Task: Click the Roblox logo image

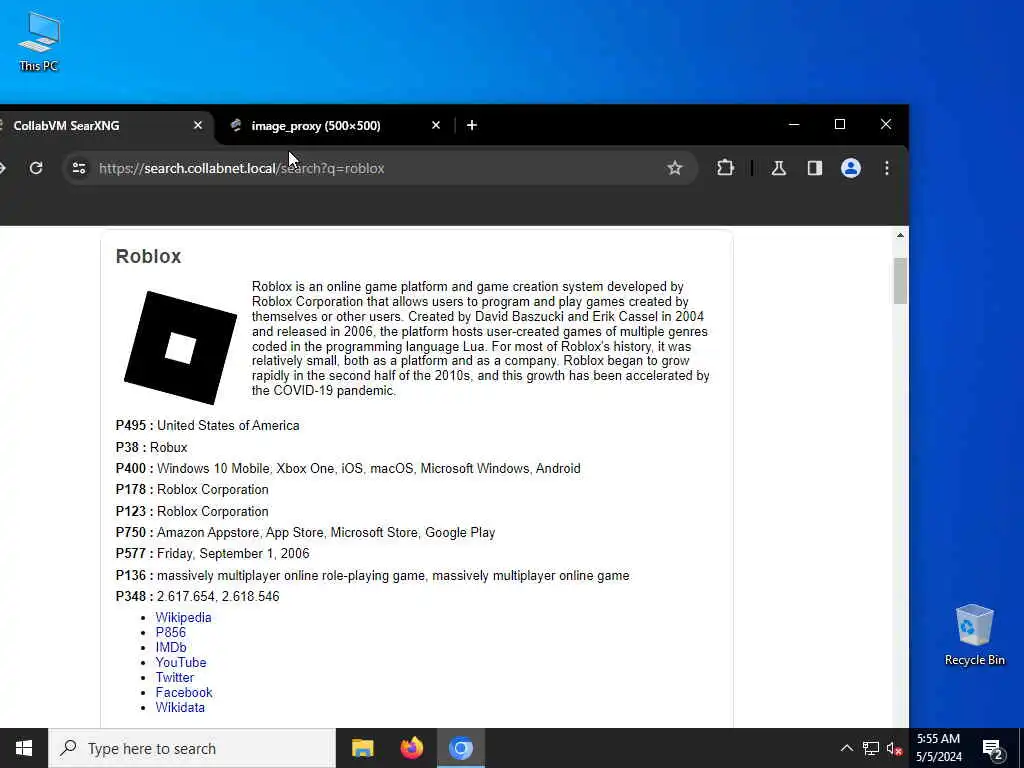Action: click(180, 347)
